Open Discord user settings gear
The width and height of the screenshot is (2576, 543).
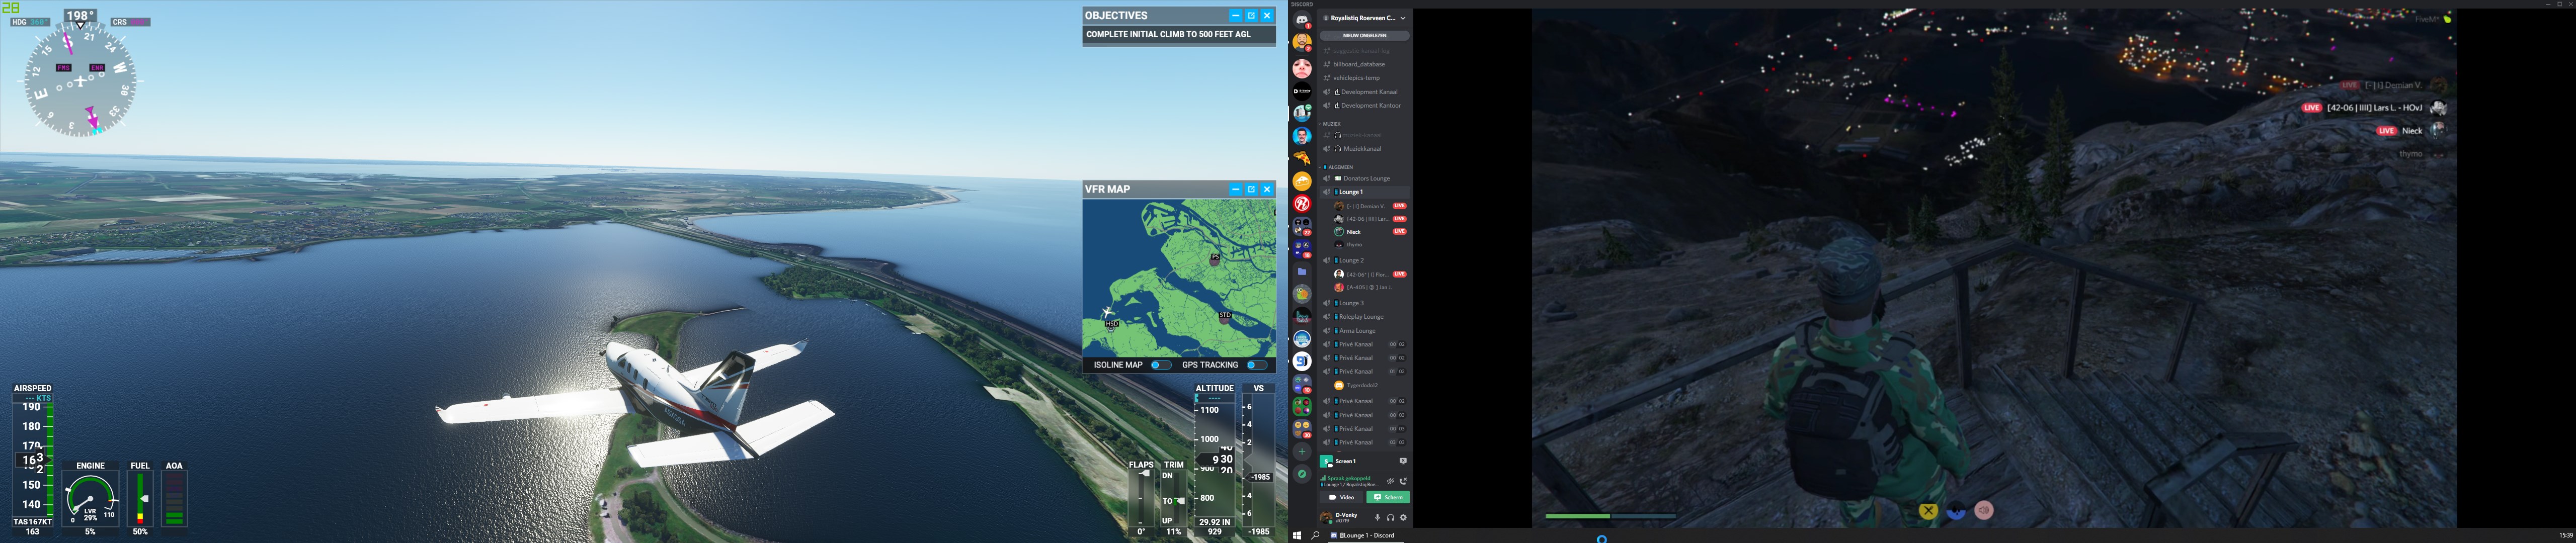[1403, 518]
